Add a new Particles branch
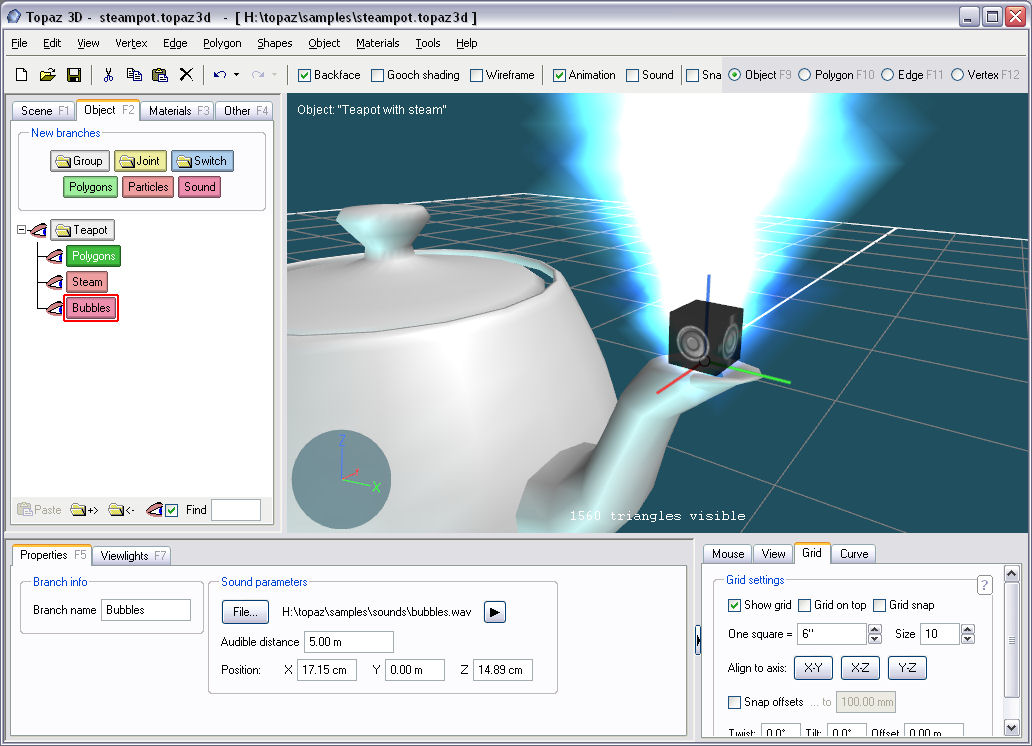Screen dimensions: 1032x746 click(x=148, y=187)
